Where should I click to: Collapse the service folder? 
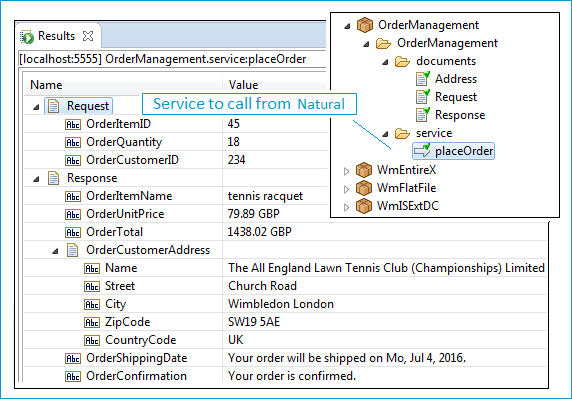[385, 134]
